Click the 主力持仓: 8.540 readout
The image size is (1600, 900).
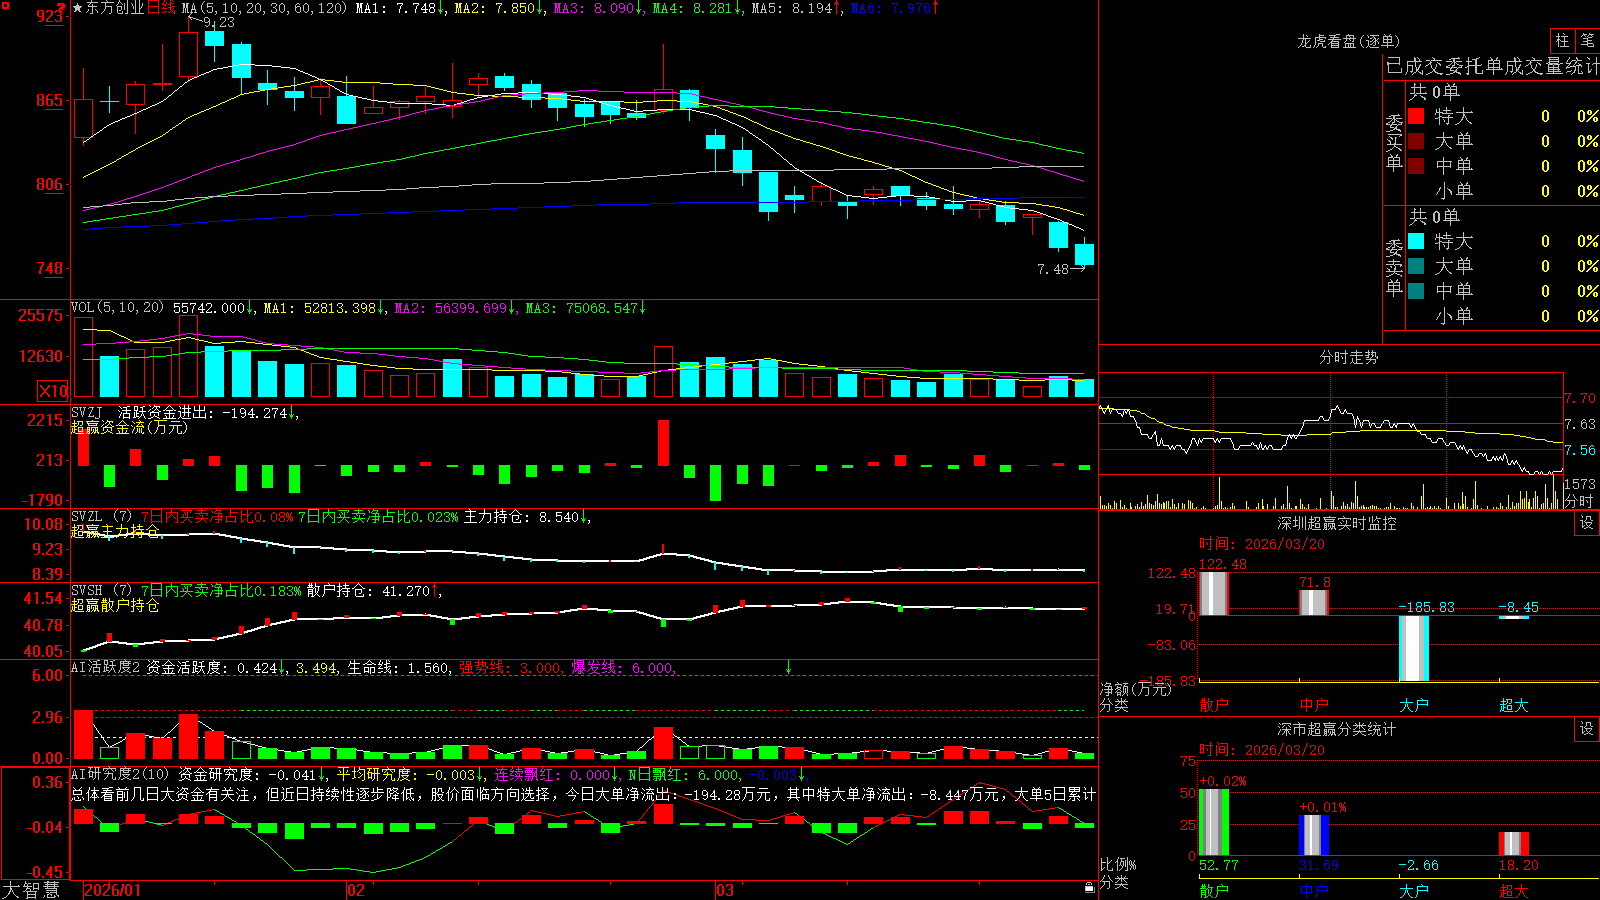click(x=521, y=517)
